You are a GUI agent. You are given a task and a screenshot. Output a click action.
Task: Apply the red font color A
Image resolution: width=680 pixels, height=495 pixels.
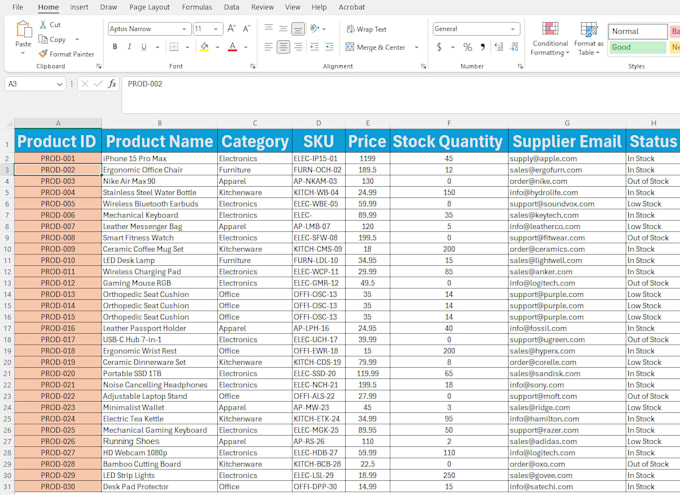(x=232, y=47)
